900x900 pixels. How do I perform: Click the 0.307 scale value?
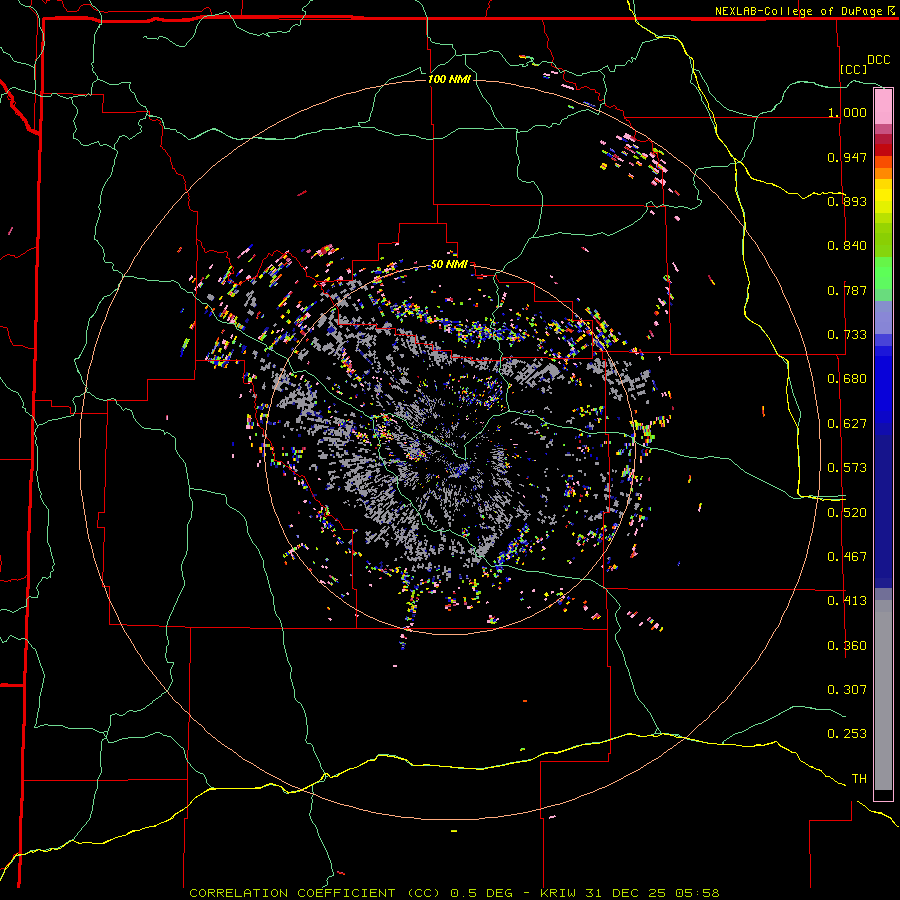(847, 690)
